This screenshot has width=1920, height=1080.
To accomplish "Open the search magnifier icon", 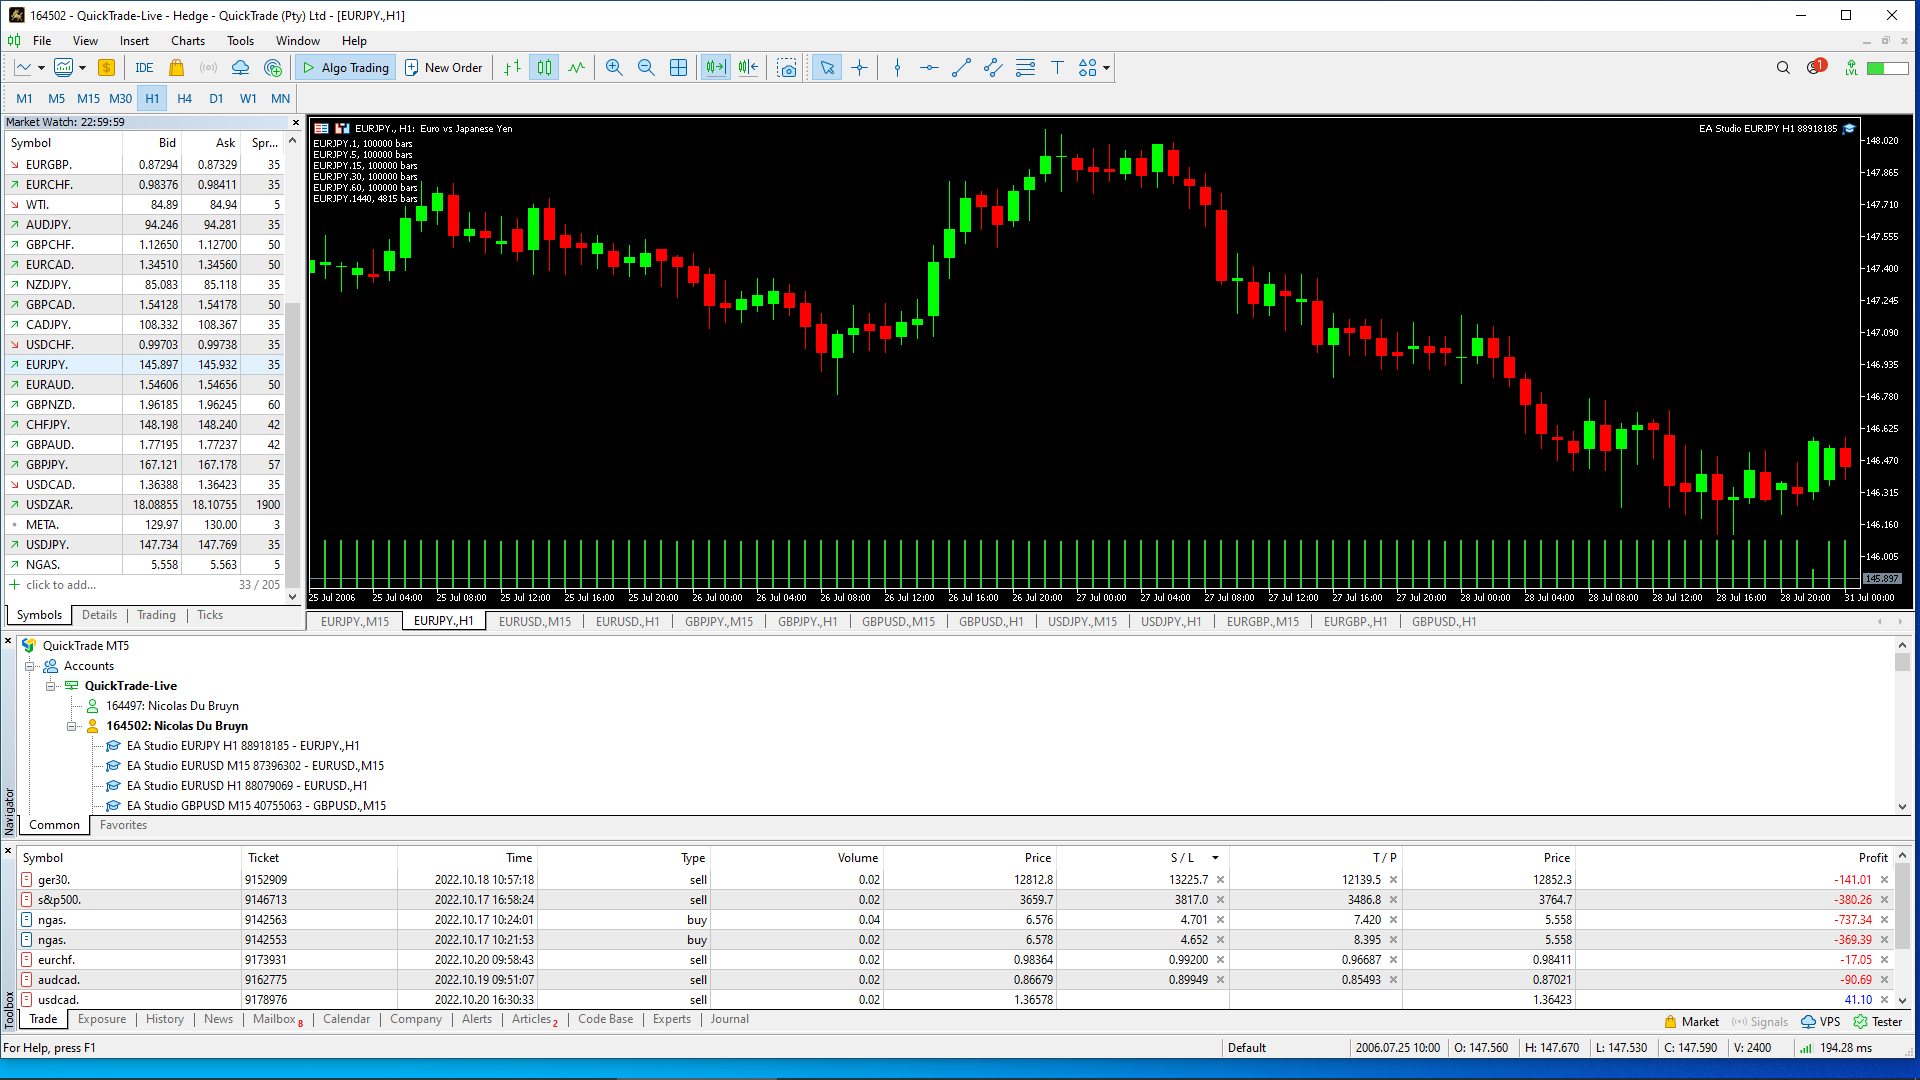I will click(x=1783, y=68).
